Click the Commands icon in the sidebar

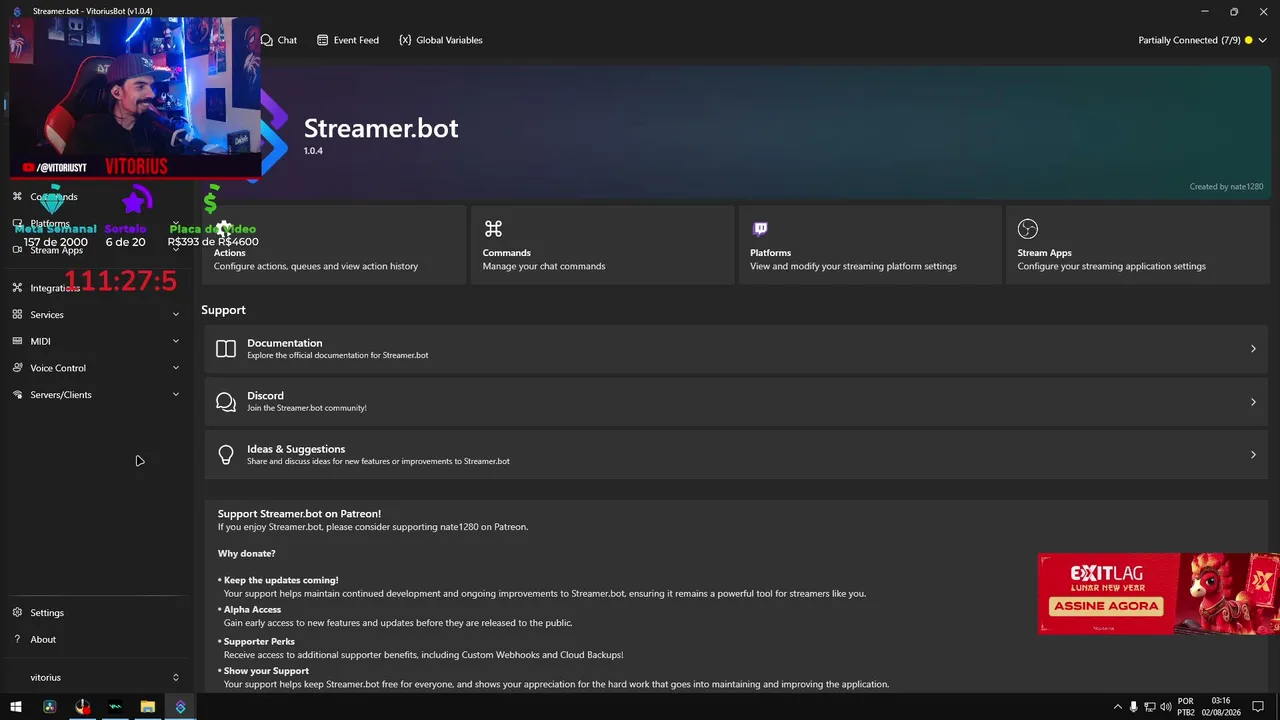tap(17, 197)
